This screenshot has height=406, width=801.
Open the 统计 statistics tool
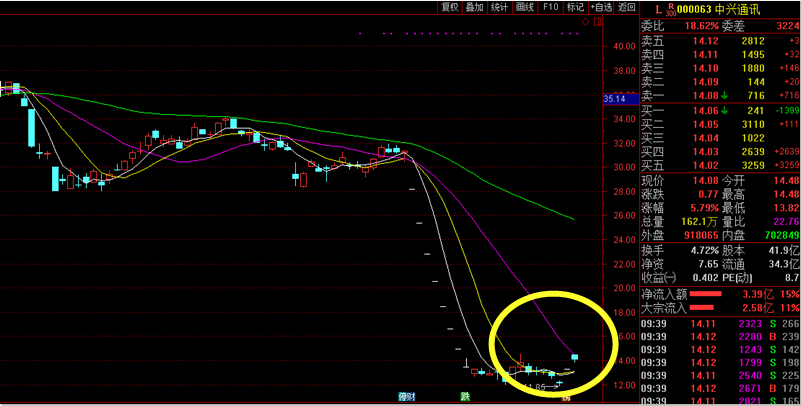click(x=500, y=7)
